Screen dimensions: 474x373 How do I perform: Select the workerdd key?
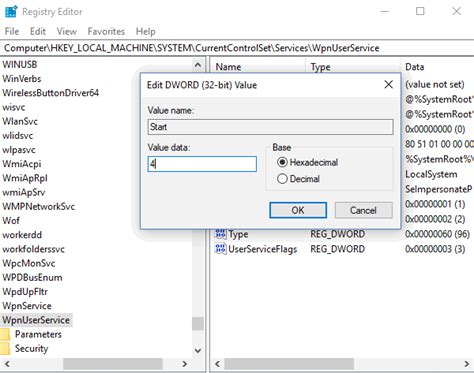click(x=22, y=235)
